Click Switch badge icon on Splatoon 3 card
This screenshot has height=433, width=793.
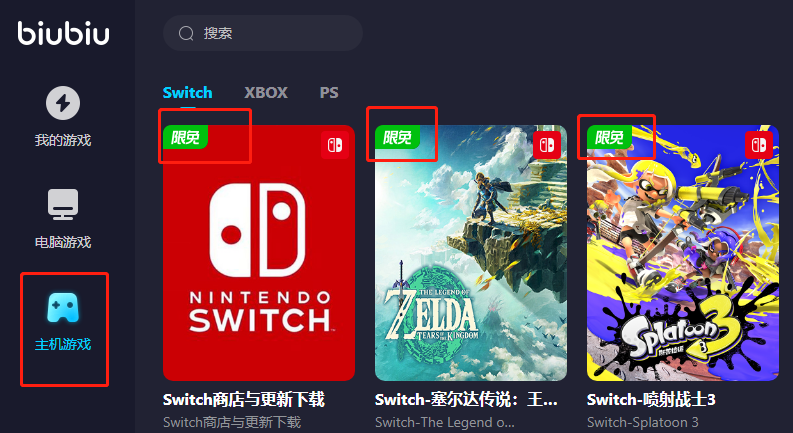[x=759, y=145]
